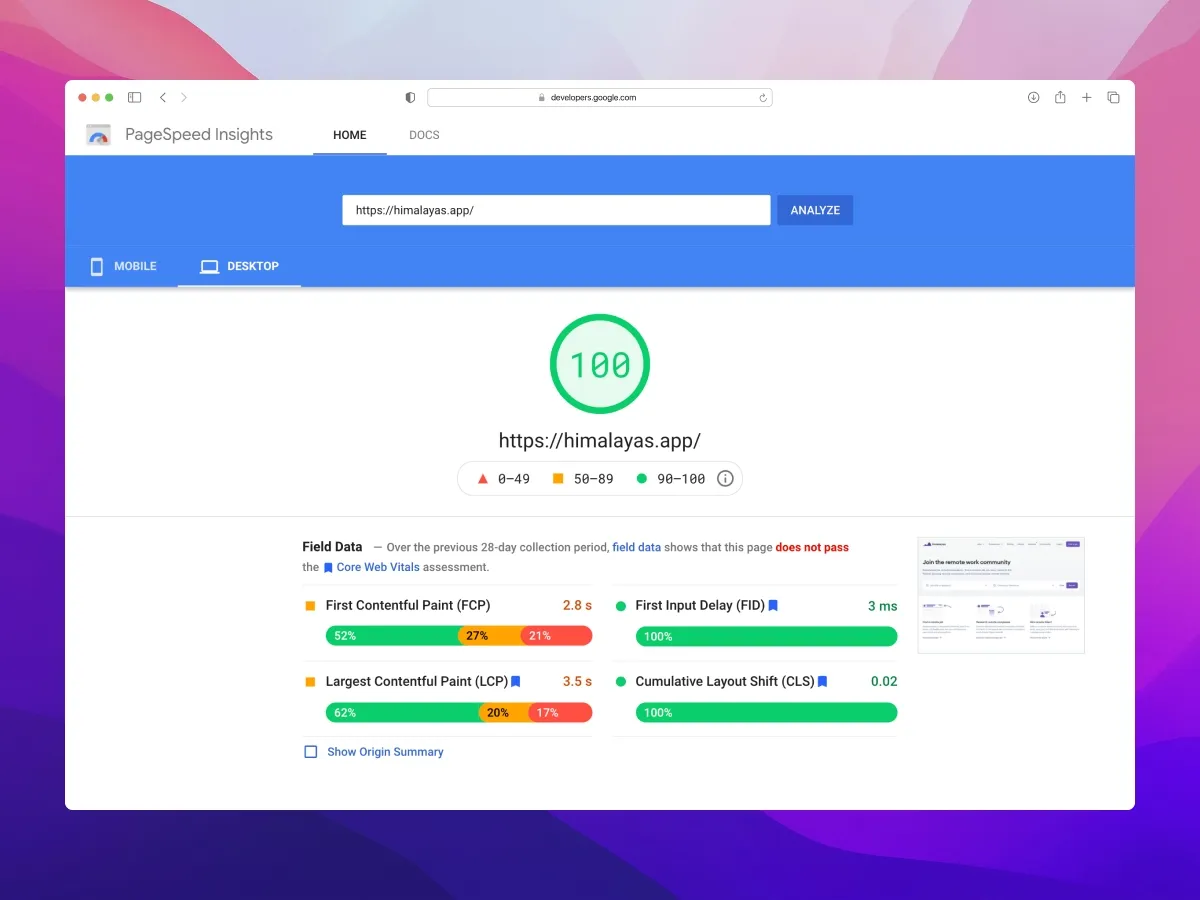Reload the page using the refresh icon

(x=763, y=98)
